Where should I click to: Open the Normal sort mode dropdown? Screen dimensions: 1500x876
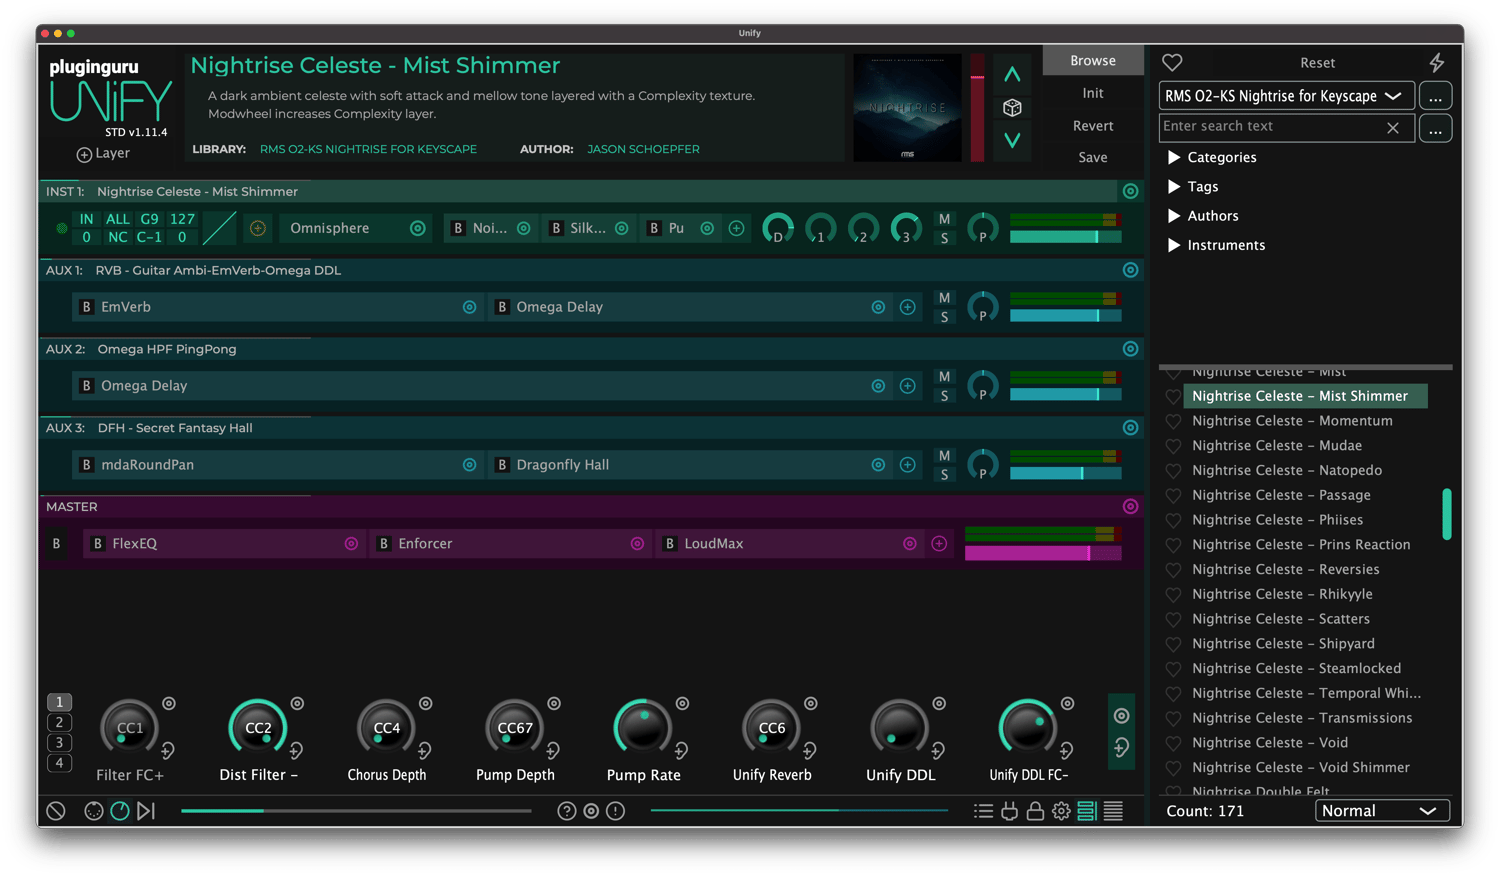pyautogui.click(x=1382, y=811)
